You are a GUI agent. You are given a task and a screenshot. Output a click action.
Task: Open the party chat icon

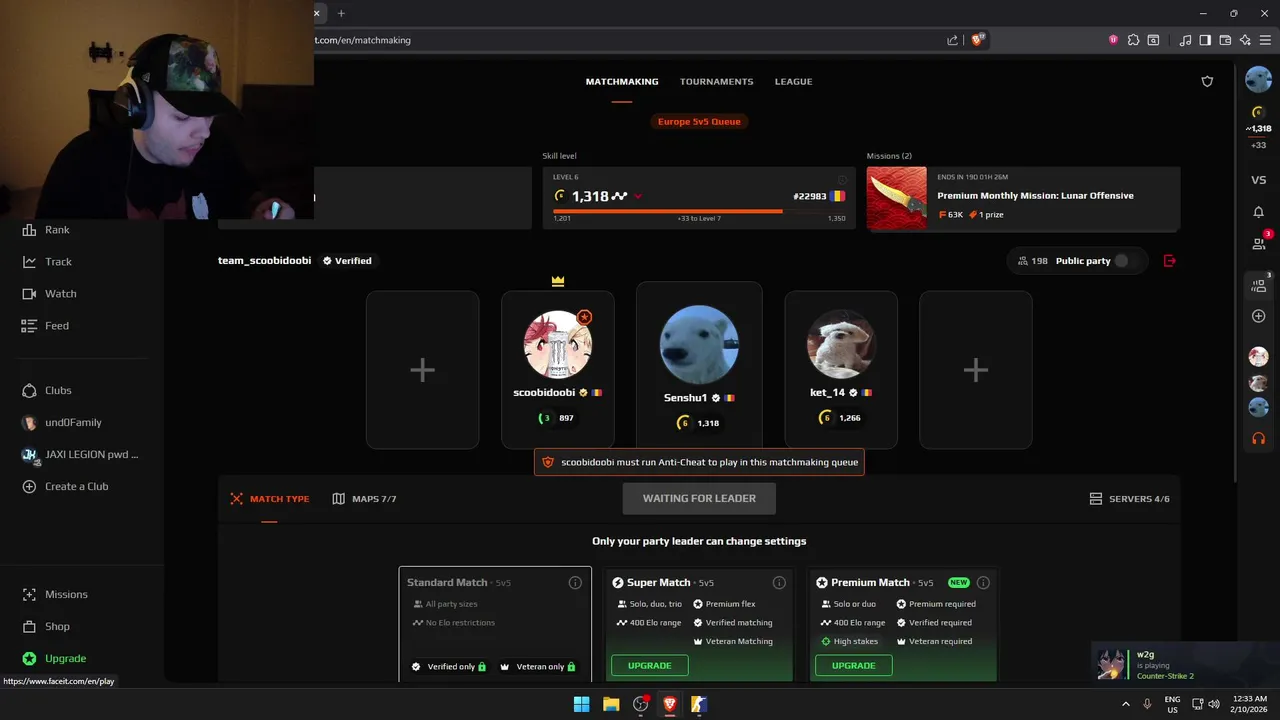(x=1259, y=285)
